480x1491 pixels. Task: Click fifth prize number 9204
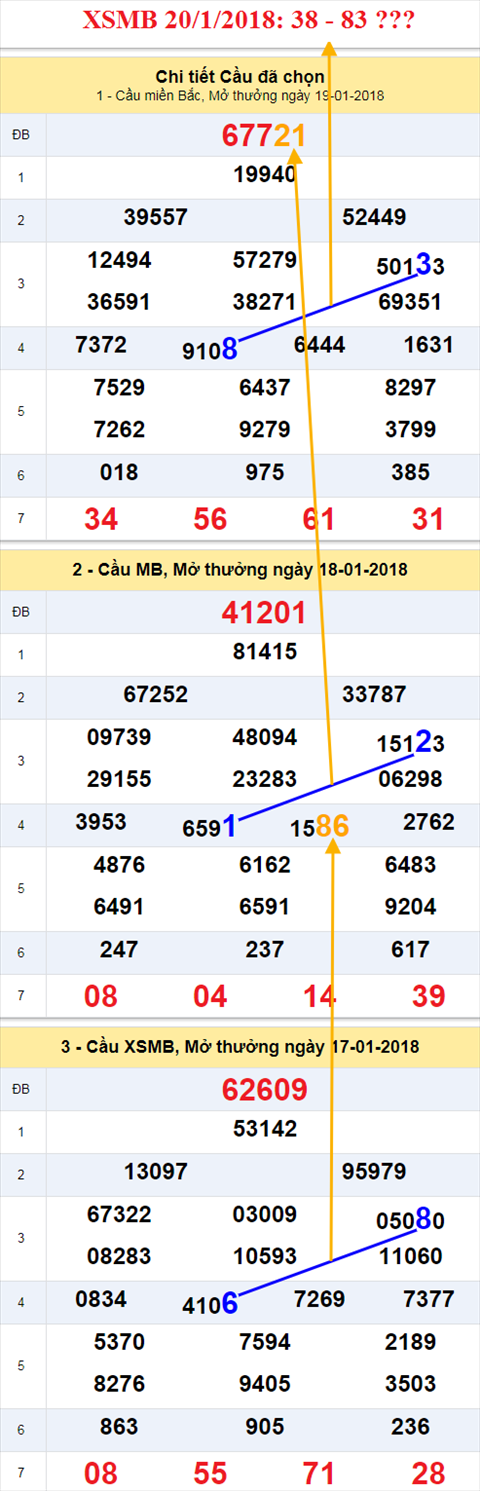click(x=410, y=906)
